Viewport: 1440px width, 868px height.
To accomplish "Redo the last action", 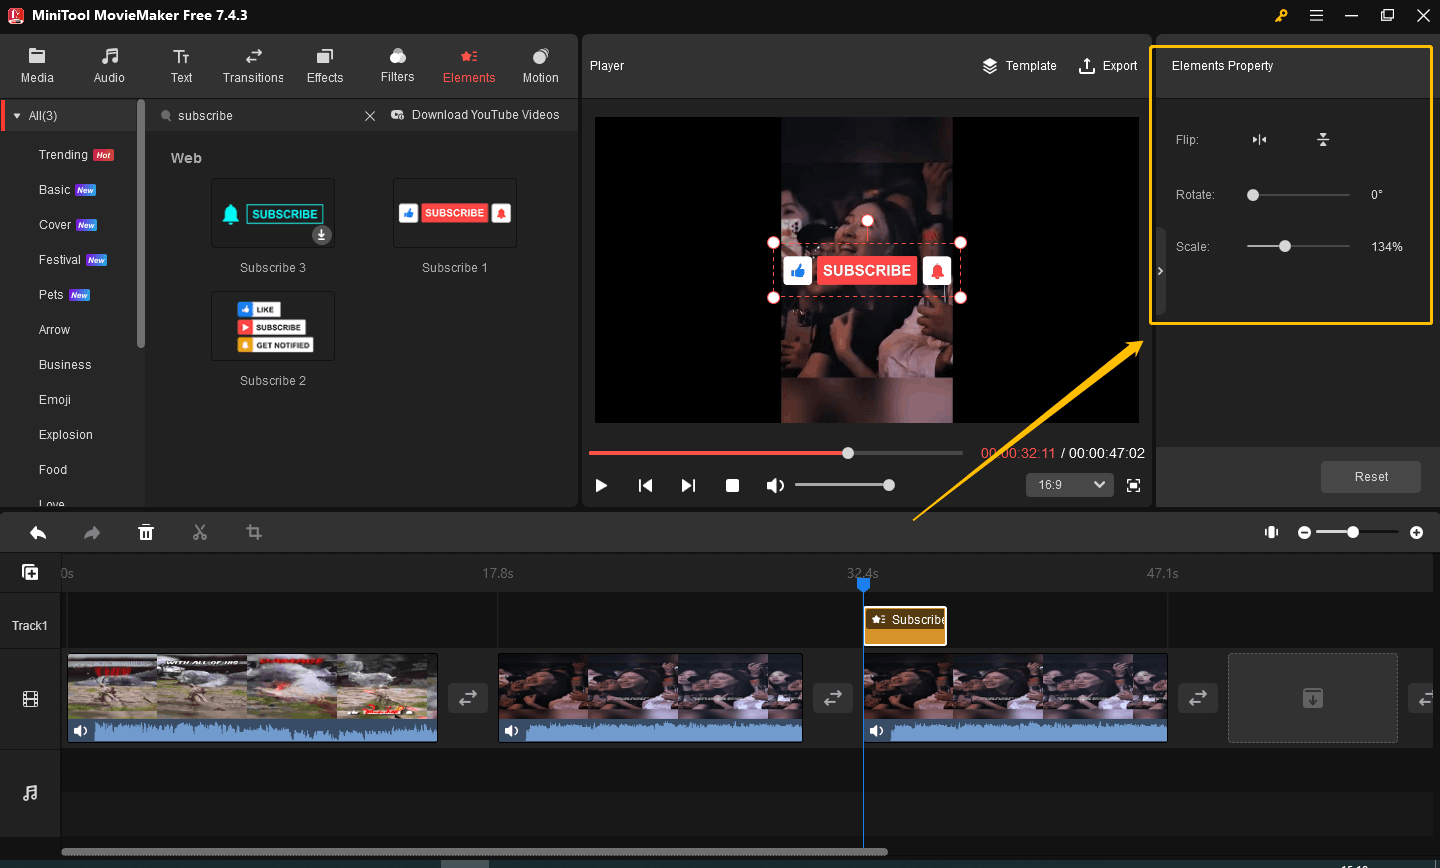I will tap(92, 533).
